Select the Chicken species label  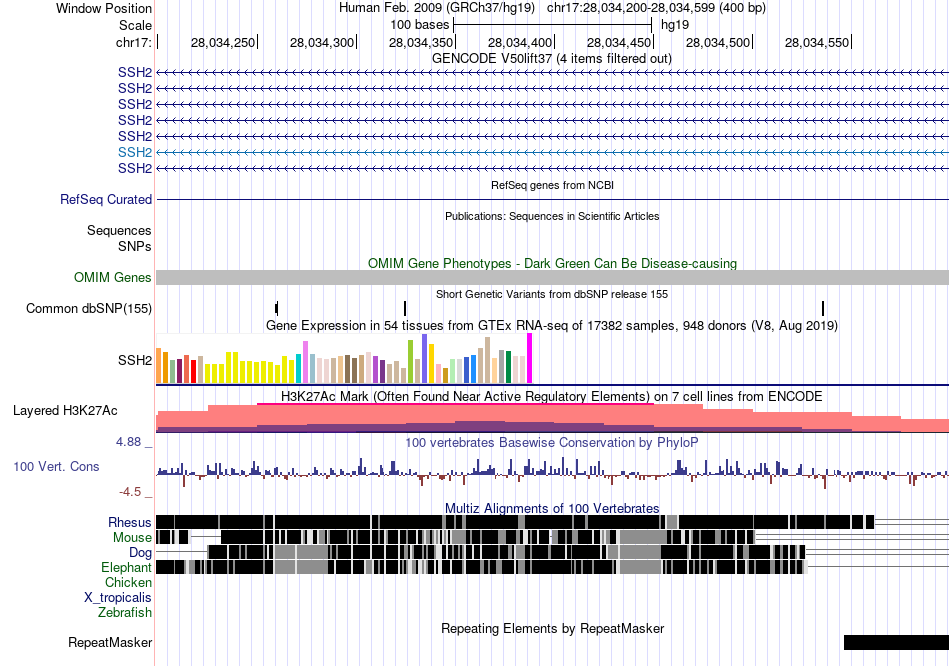128,582
